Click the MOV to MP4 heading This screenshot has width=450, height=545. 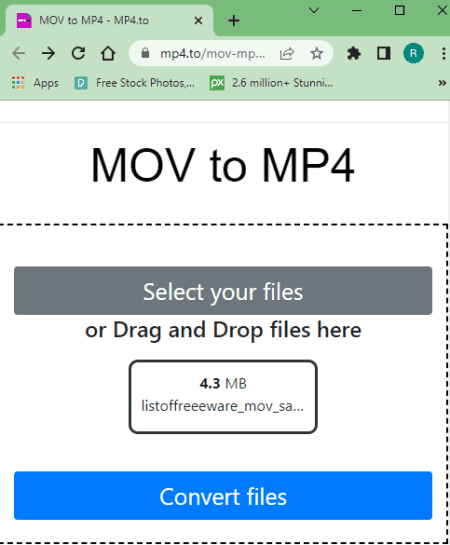point(223,165)
